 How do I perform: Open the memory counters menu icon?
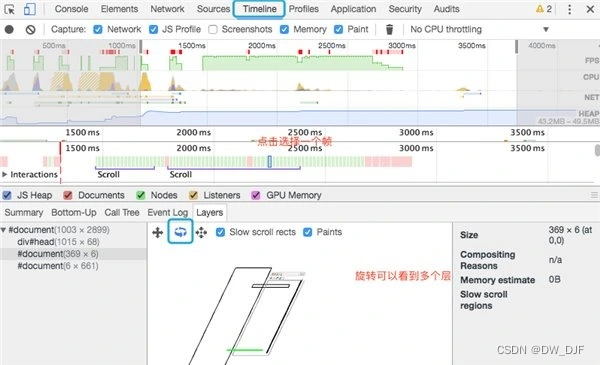click(x=594, y=195)
